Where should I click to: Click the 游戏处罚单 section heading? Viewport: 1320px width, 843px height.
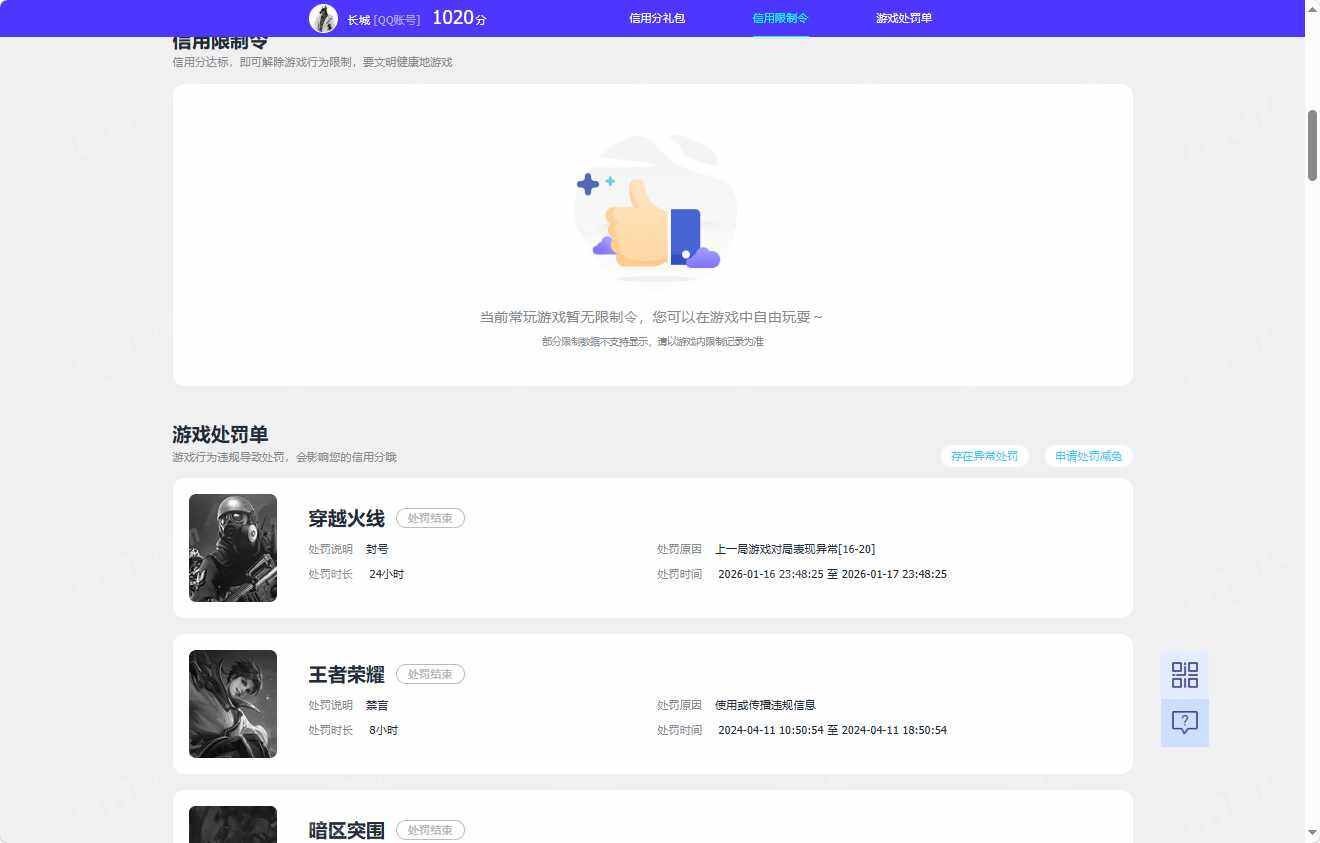tap(220, 434)
